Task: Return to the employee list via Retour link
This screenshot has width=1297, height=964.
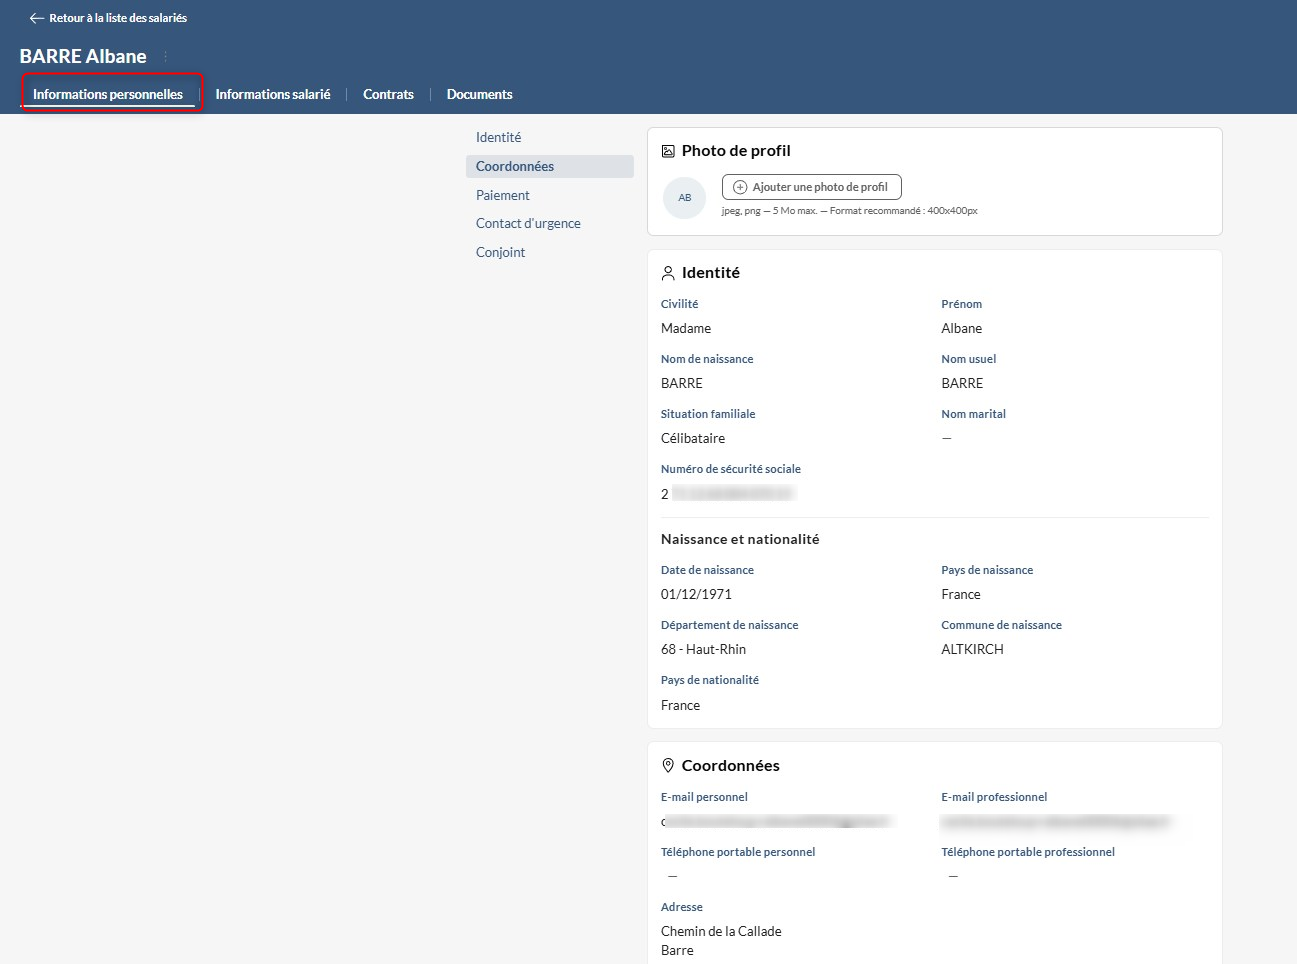Action: [x=118, y=18]
